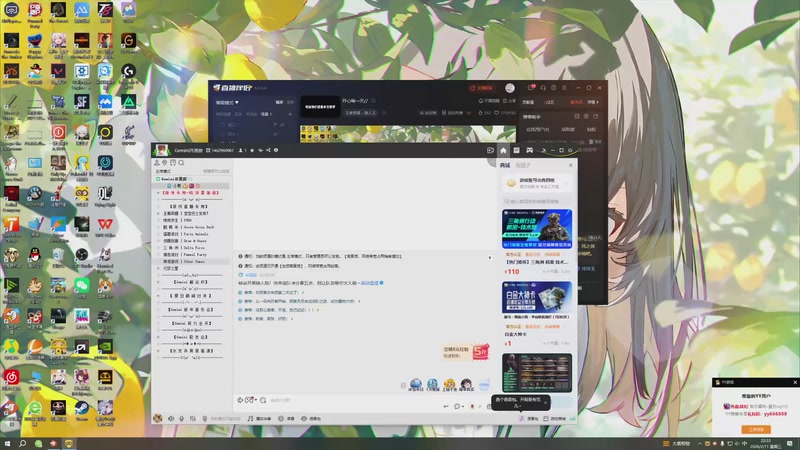Screen dimensions: 800x450
Task: Click the first round activity badge above chat input
Action: pyautogui.click(x=416, y=385)
